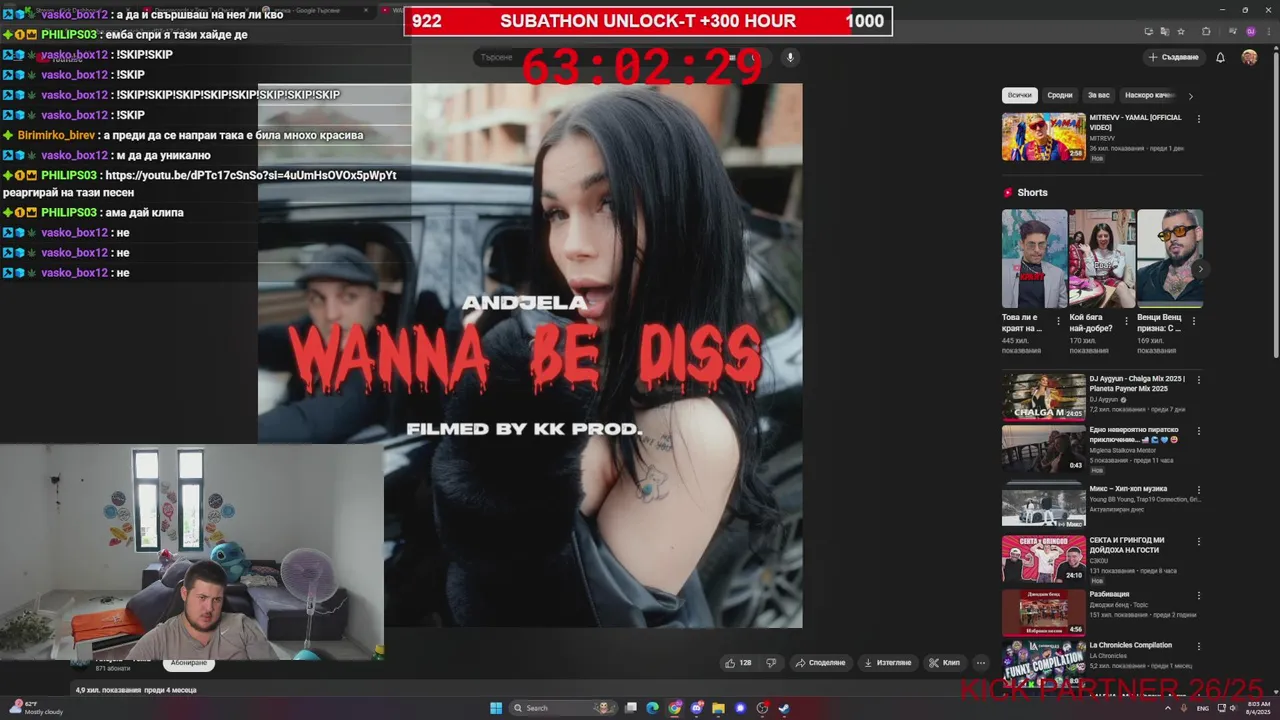
Task: Open the weather widget on taskbar
Action: 37,708
